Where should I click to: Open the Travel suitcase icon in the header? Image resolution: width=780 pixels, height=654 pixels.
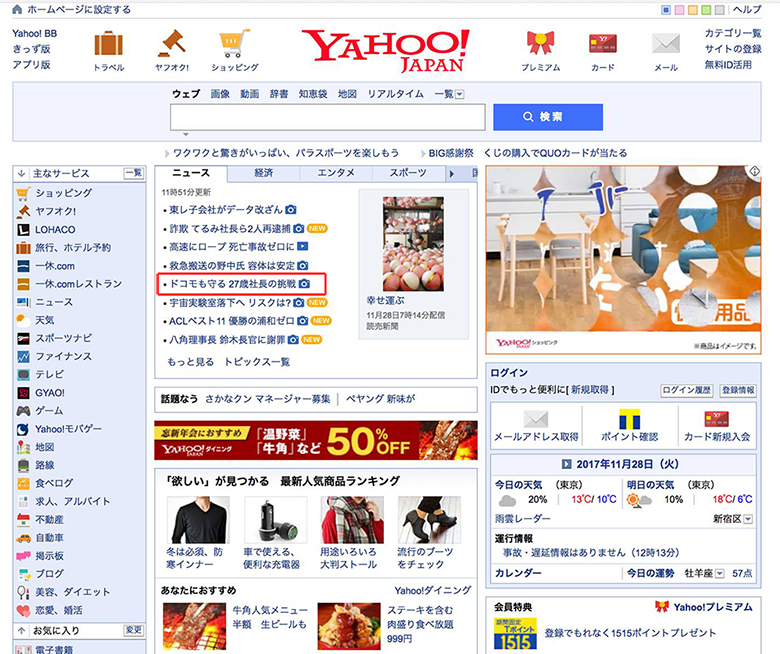point(108,43)
